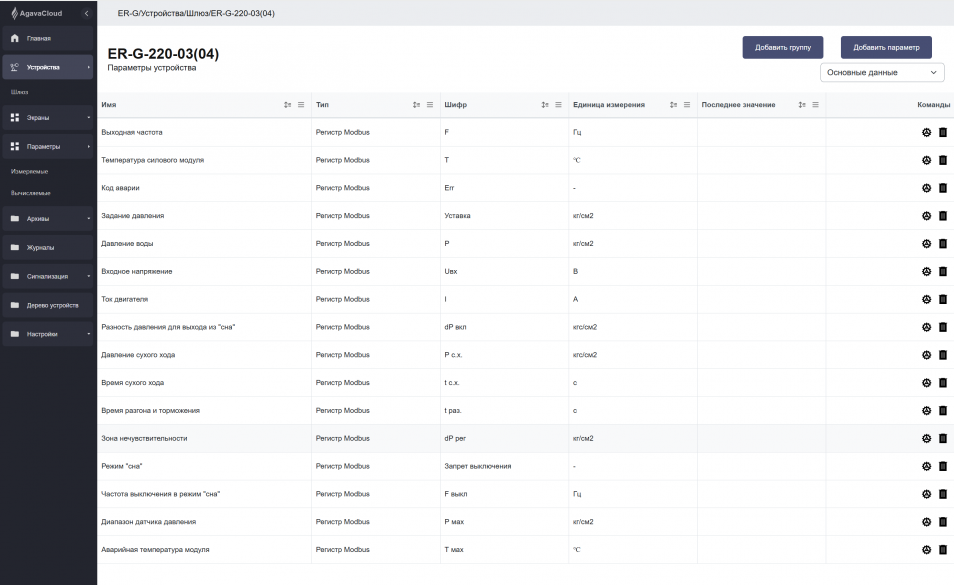Click the Добавить группу button
This screenshot has height=585, width=954.
click(x=782, y=47)
